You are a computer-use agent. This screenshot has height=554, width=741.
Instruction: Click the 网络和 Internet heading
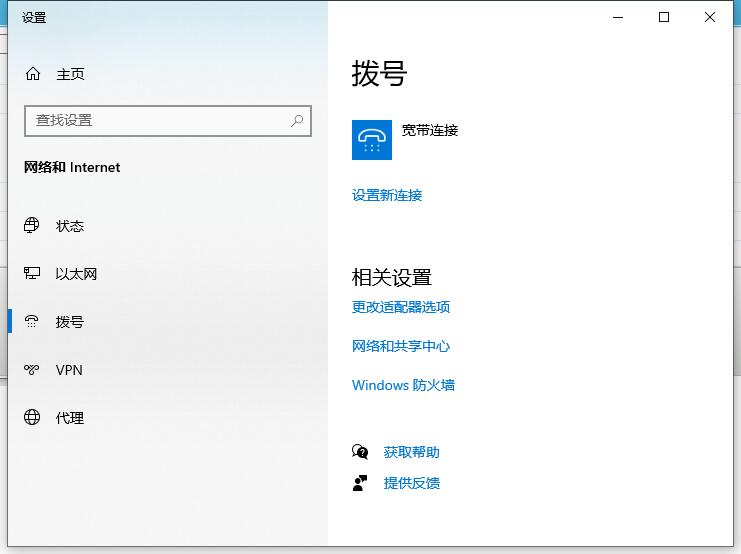tap(72, 167)
